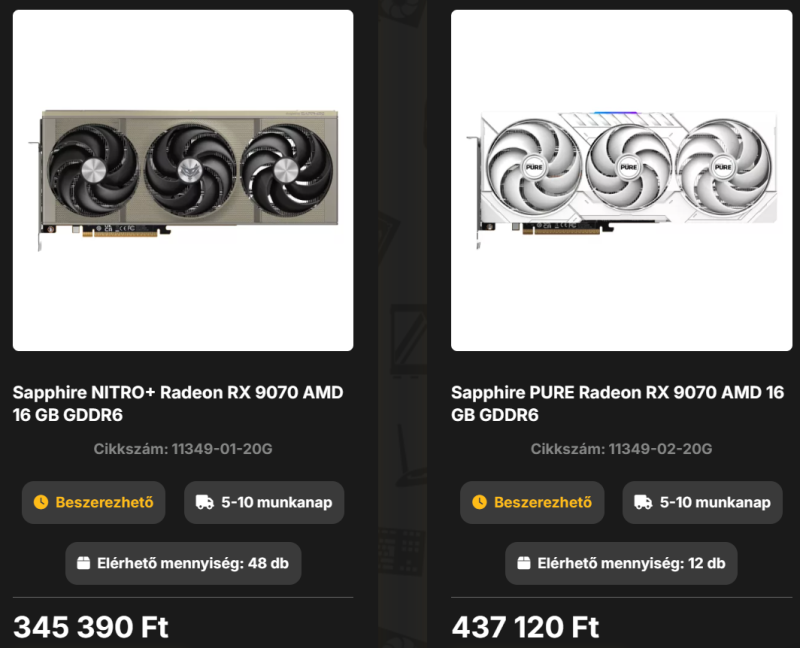Click the Cikkszám 11349-01-20G text
This screenshot has height=648, width=800.
tap(183, 449)
